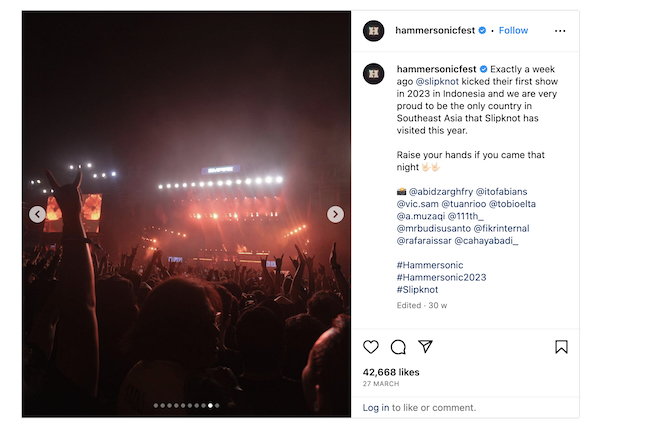Share the post via paper plane icon

[425, 347]
